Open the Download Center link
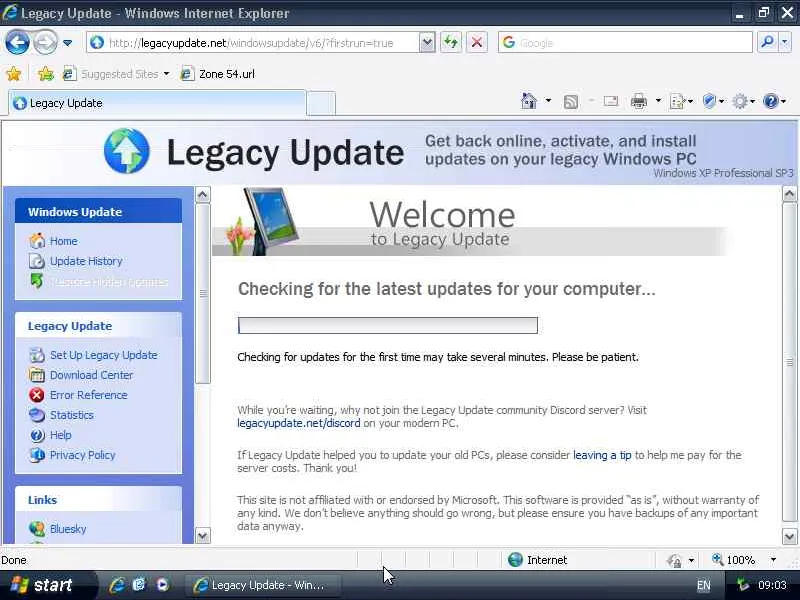800x600 pixels. (91, 375)
